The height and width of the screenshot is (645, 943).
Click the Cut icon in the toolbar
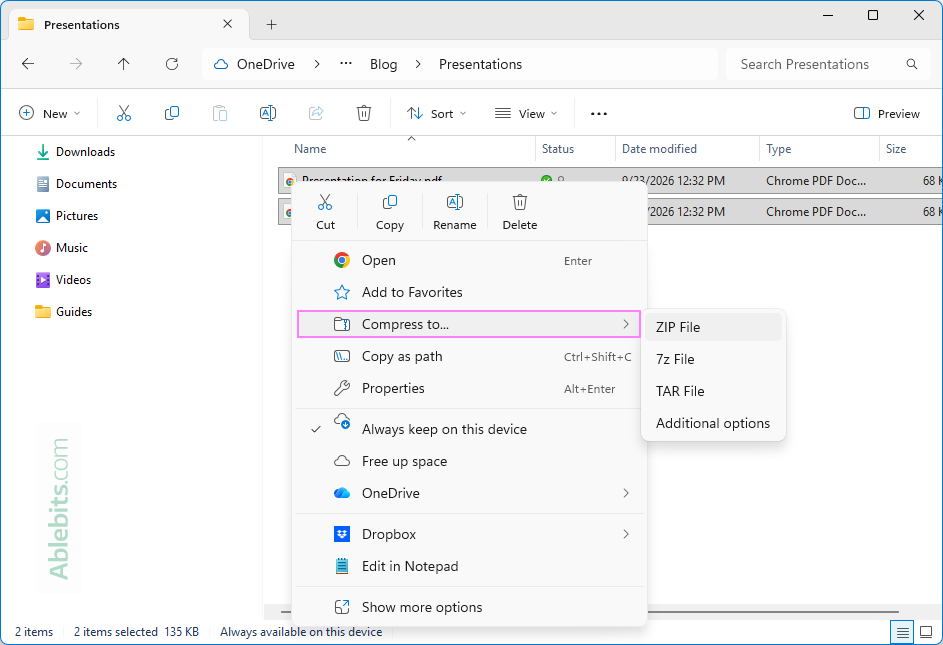(124, 113)
